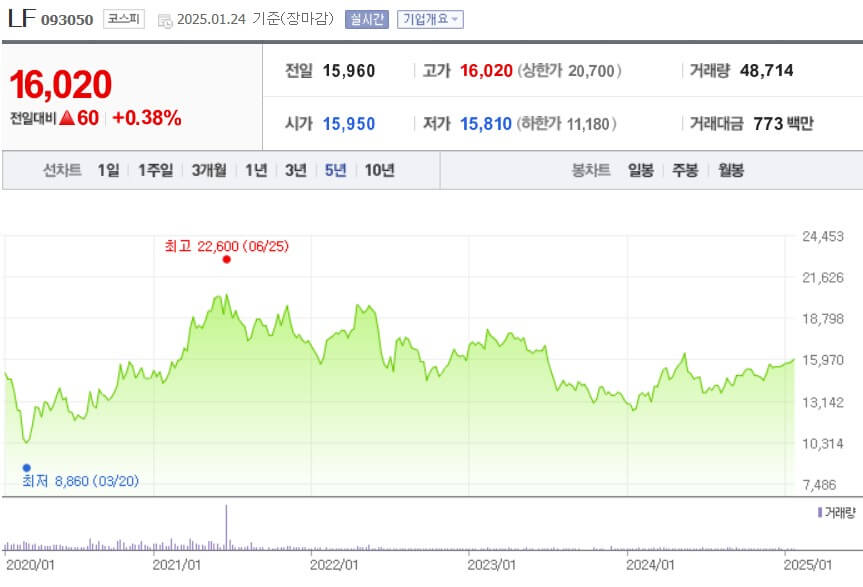Switch to 일봉 daily candle chart
This screenshot has width=863, height=587.
pyautogui.click(x=641, y=170)
